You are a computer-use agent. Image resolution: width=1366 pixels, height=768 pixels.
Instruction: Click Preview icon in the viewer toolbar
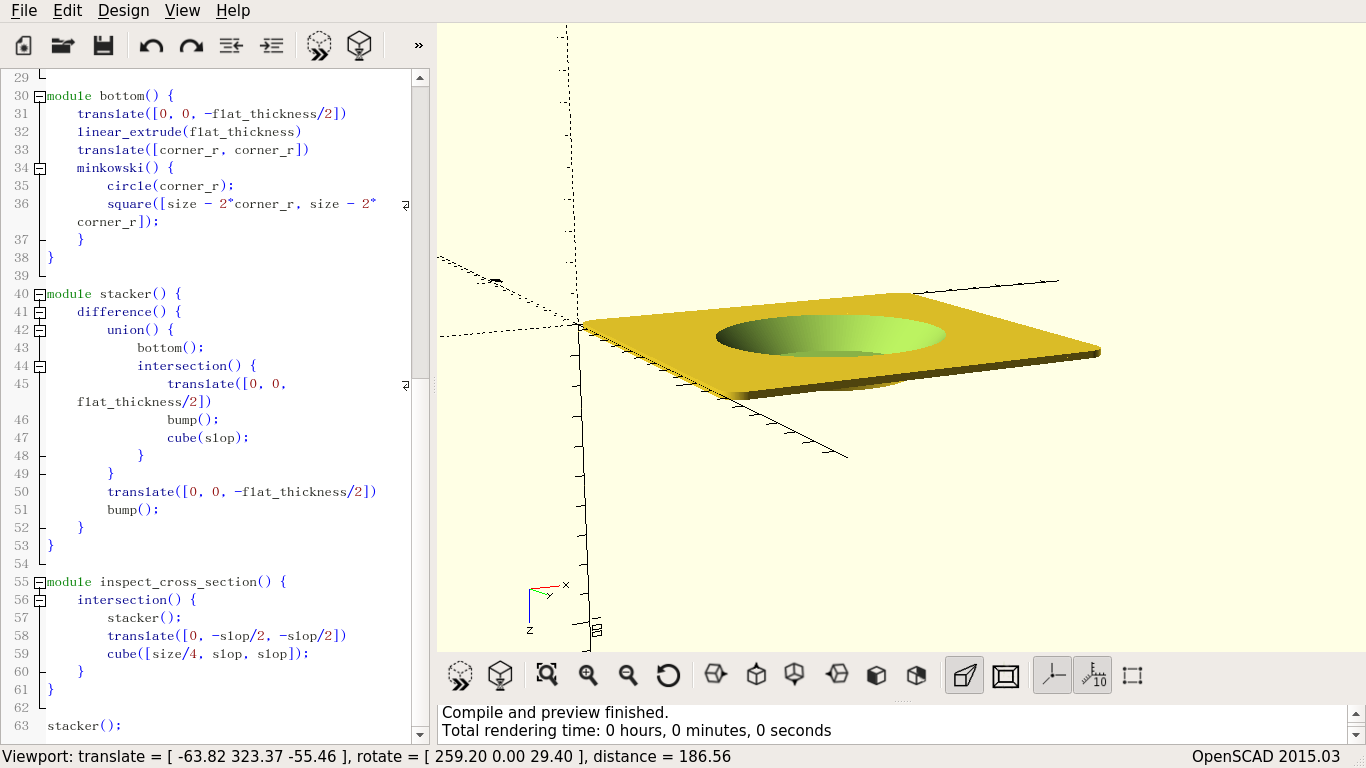point(460,676)
